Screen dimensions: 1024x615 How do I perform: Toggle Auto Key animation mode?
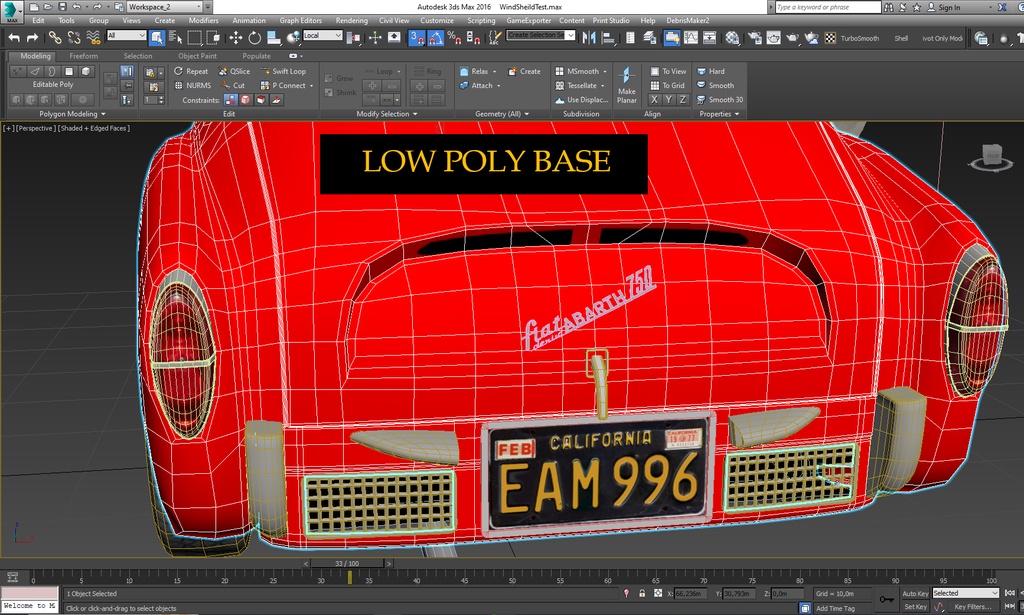pos(915,593)
